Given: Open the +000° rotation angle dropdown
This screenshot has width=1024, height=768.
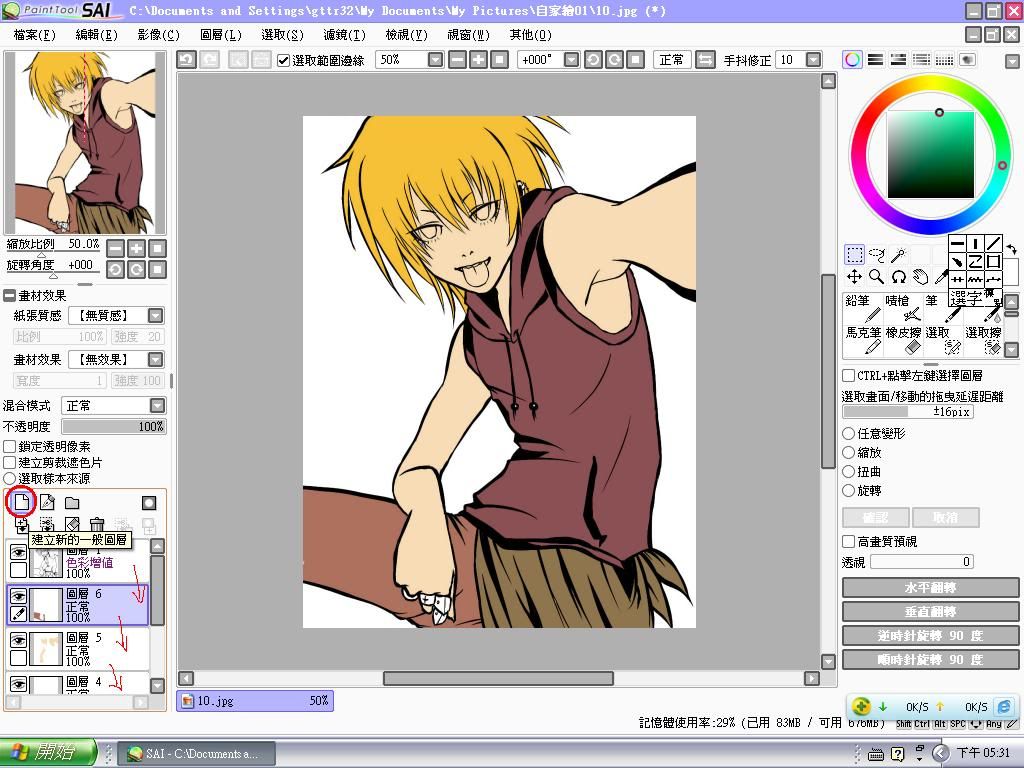Looking at the screenshot, I should (x=571, y=60).
